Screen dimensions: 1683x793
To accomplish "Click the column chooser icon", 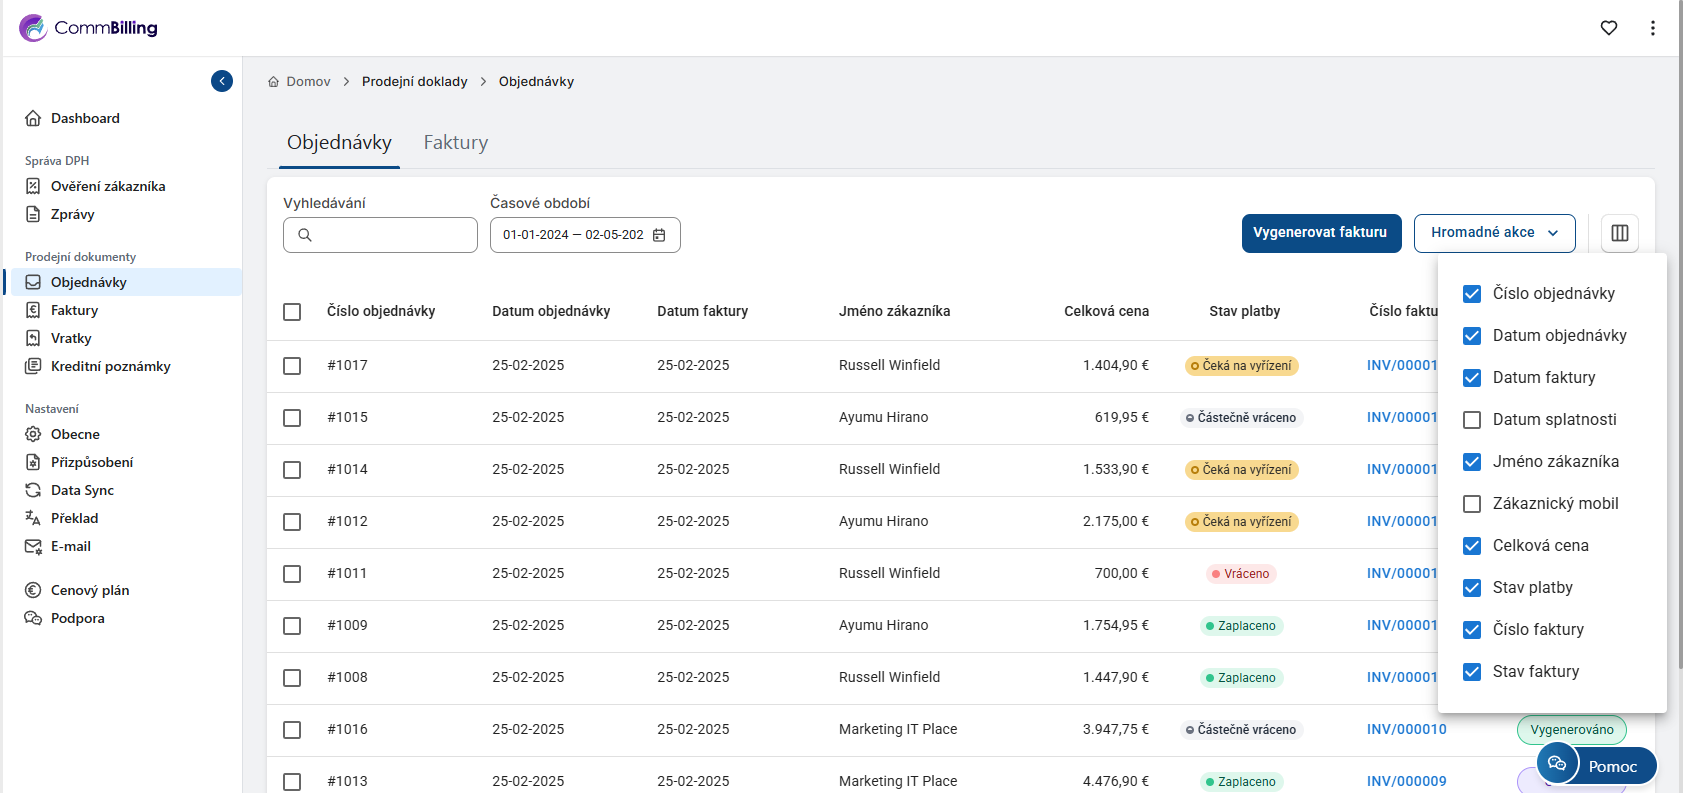I will tap(1619, 233).
